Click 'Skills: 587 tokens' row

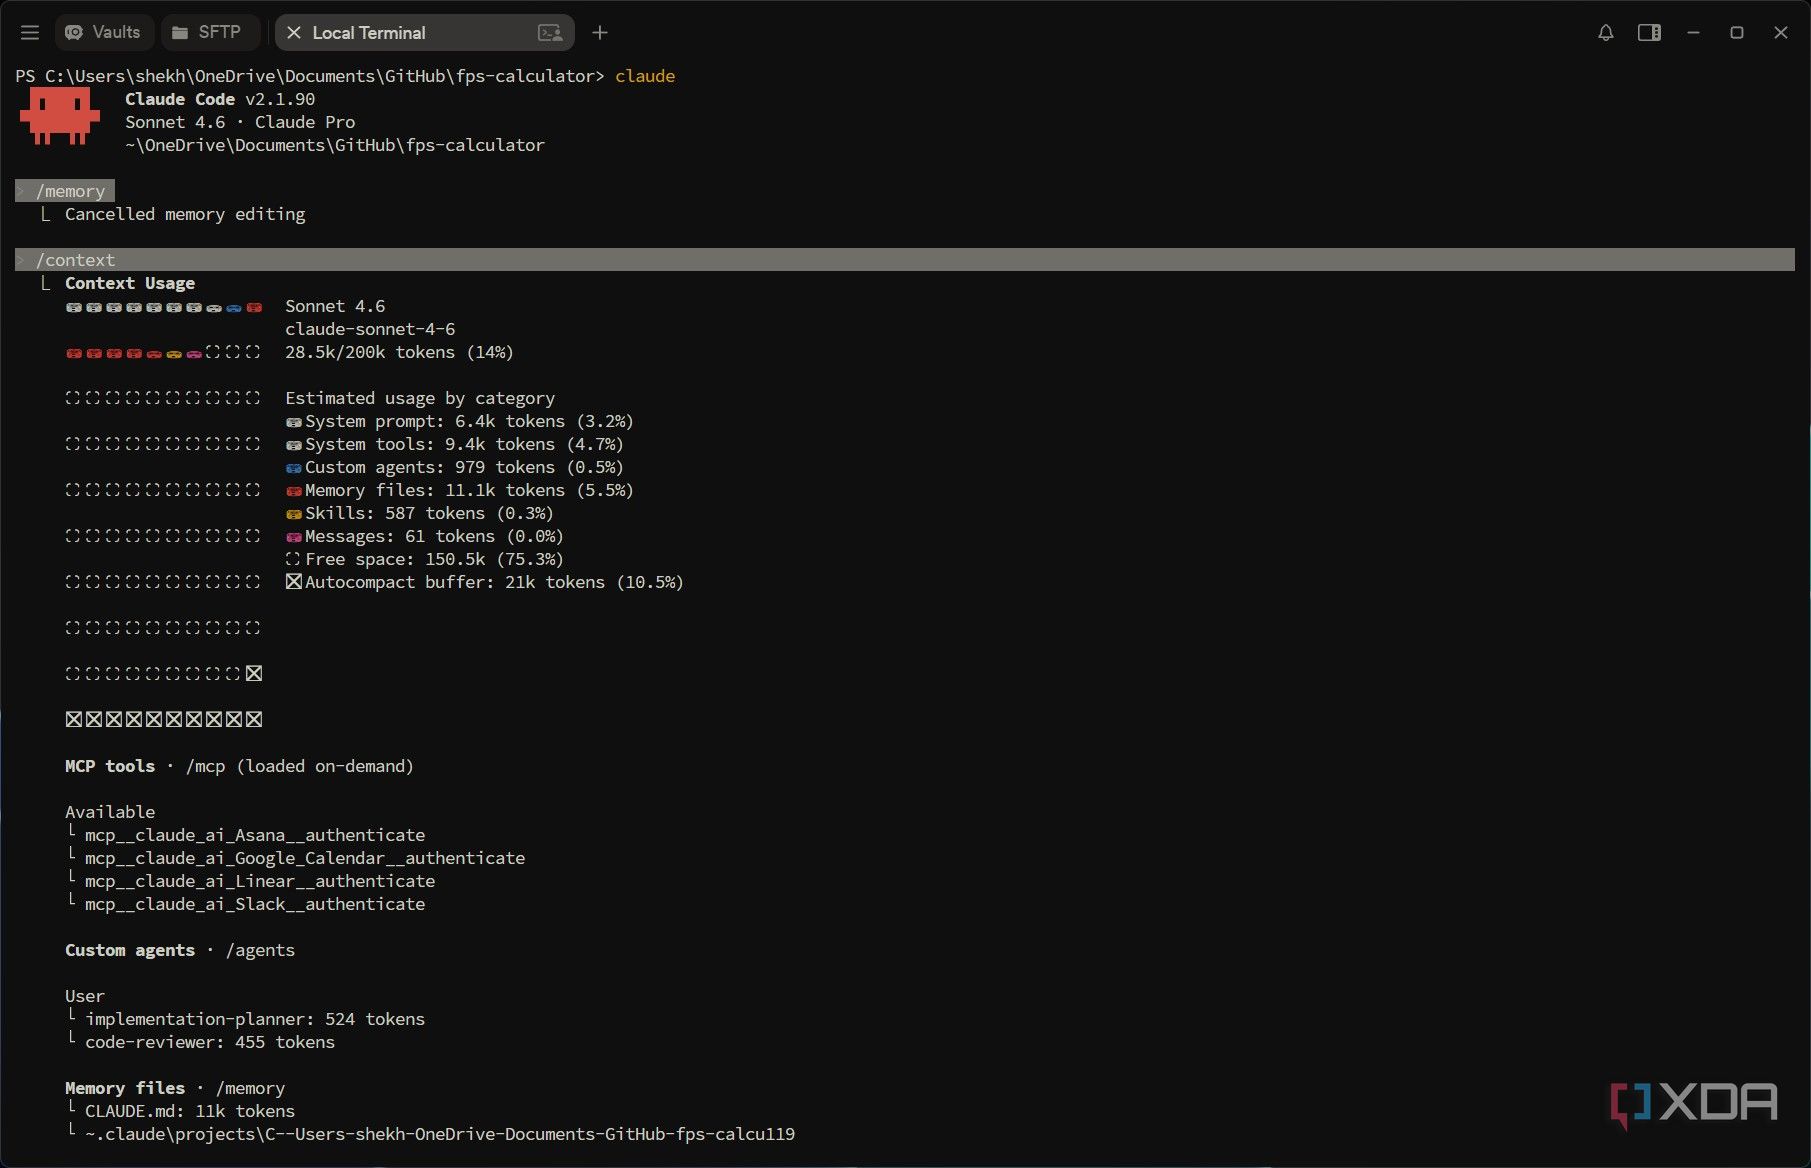click(x=419, y=513)
